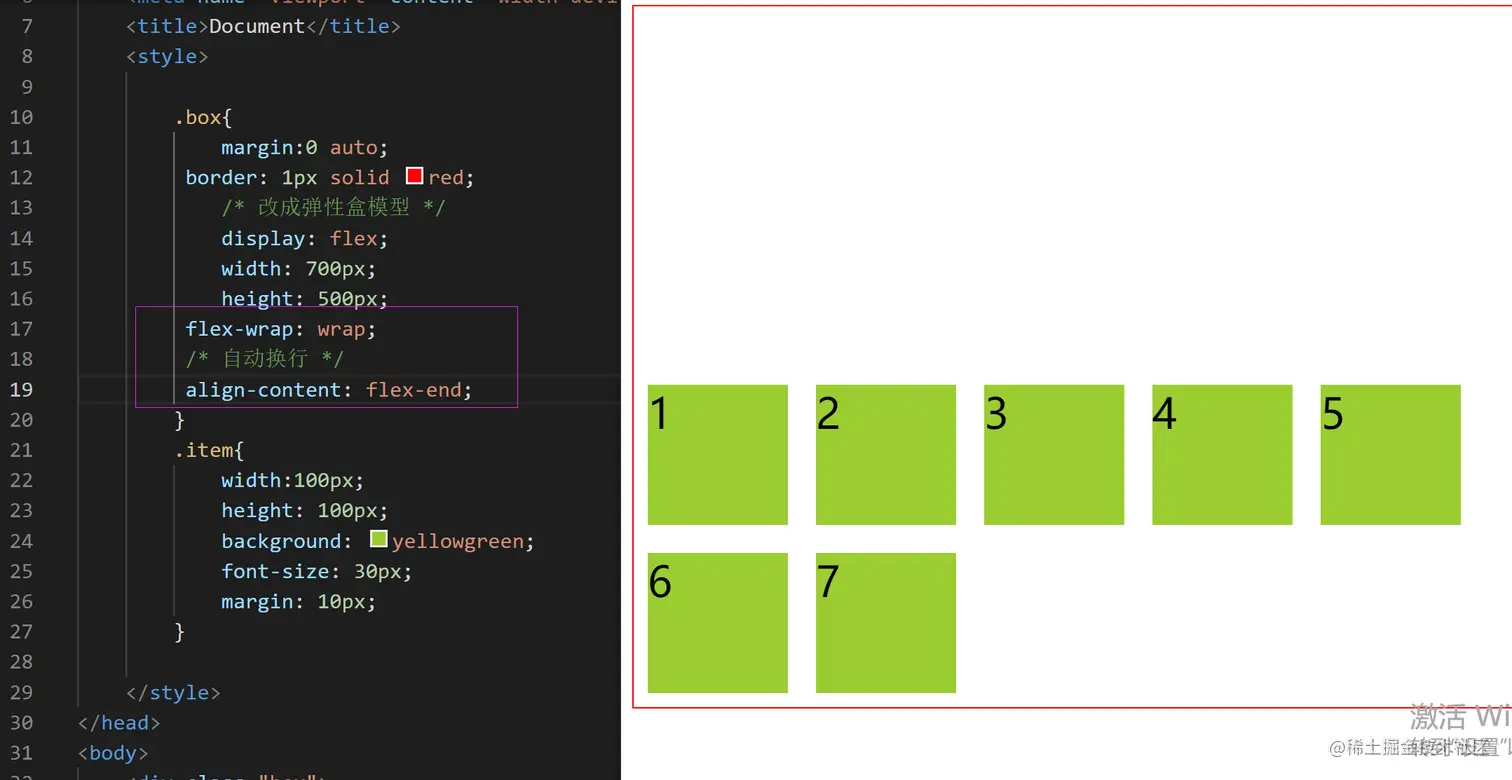Click the 'display: flex;' declaration
The height and width of the screenshot is (780, 1512).
tap(305, 238)
